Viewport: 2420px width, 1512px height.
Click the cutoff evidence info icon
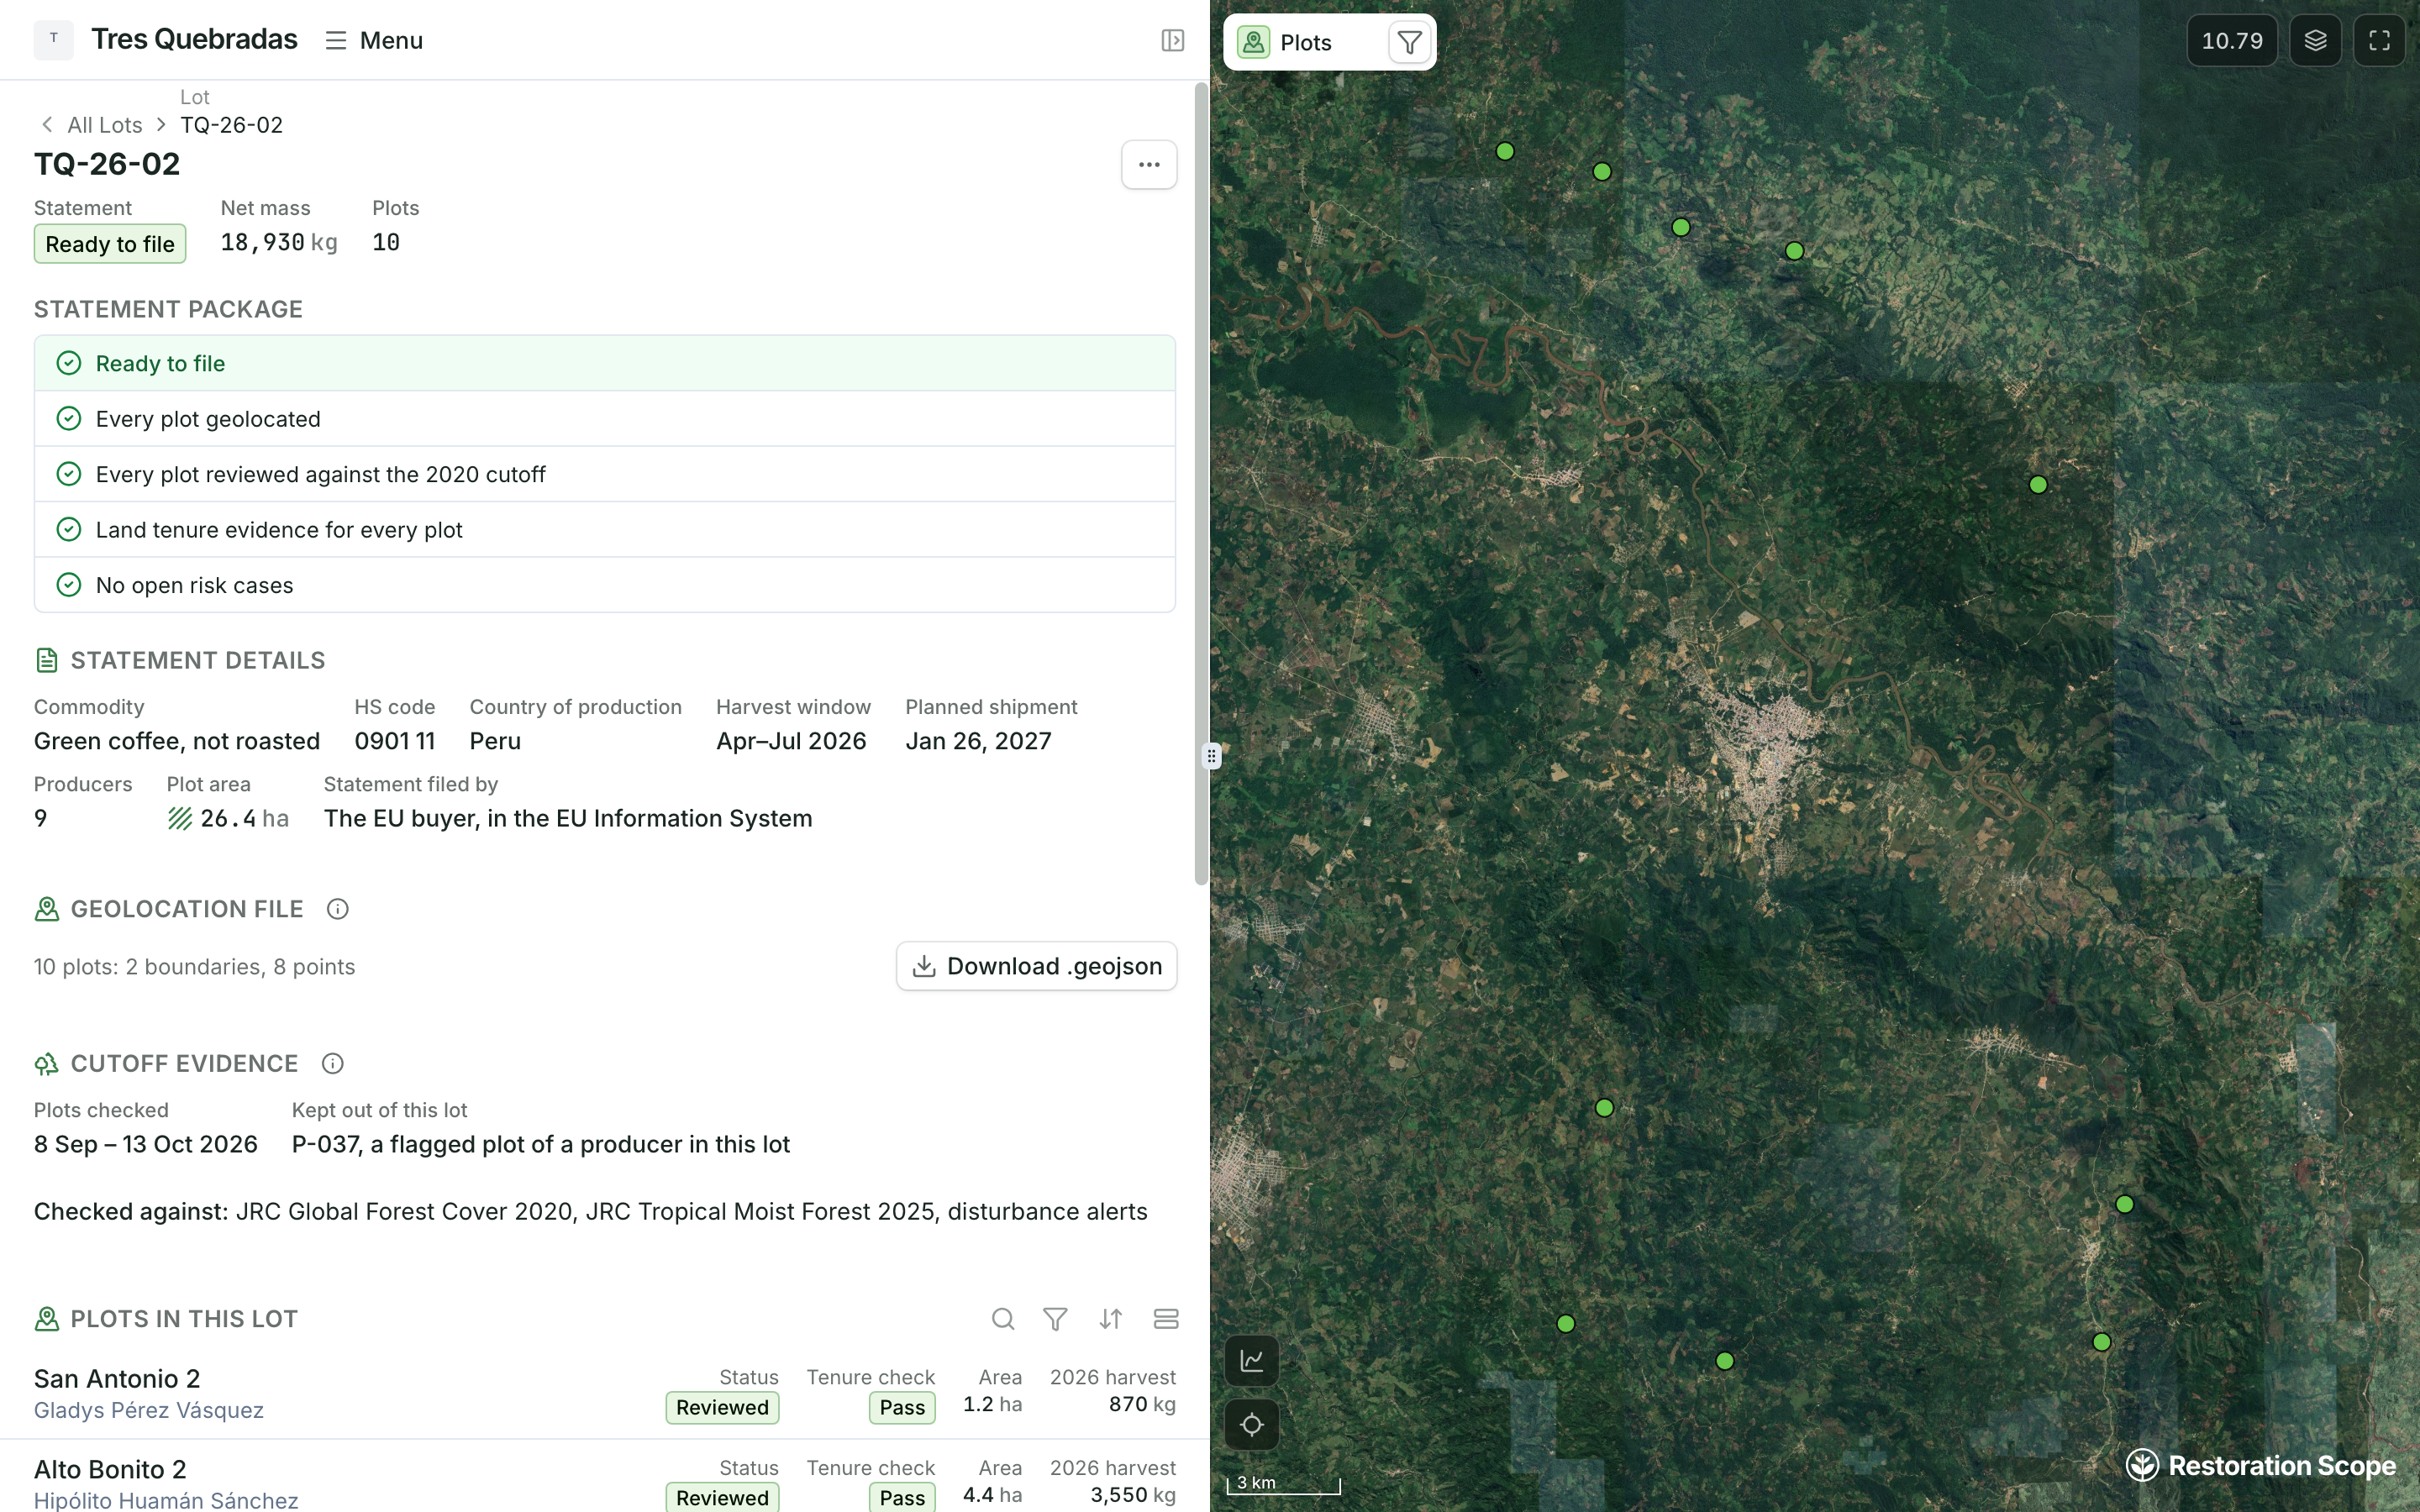click(332, 1063)
